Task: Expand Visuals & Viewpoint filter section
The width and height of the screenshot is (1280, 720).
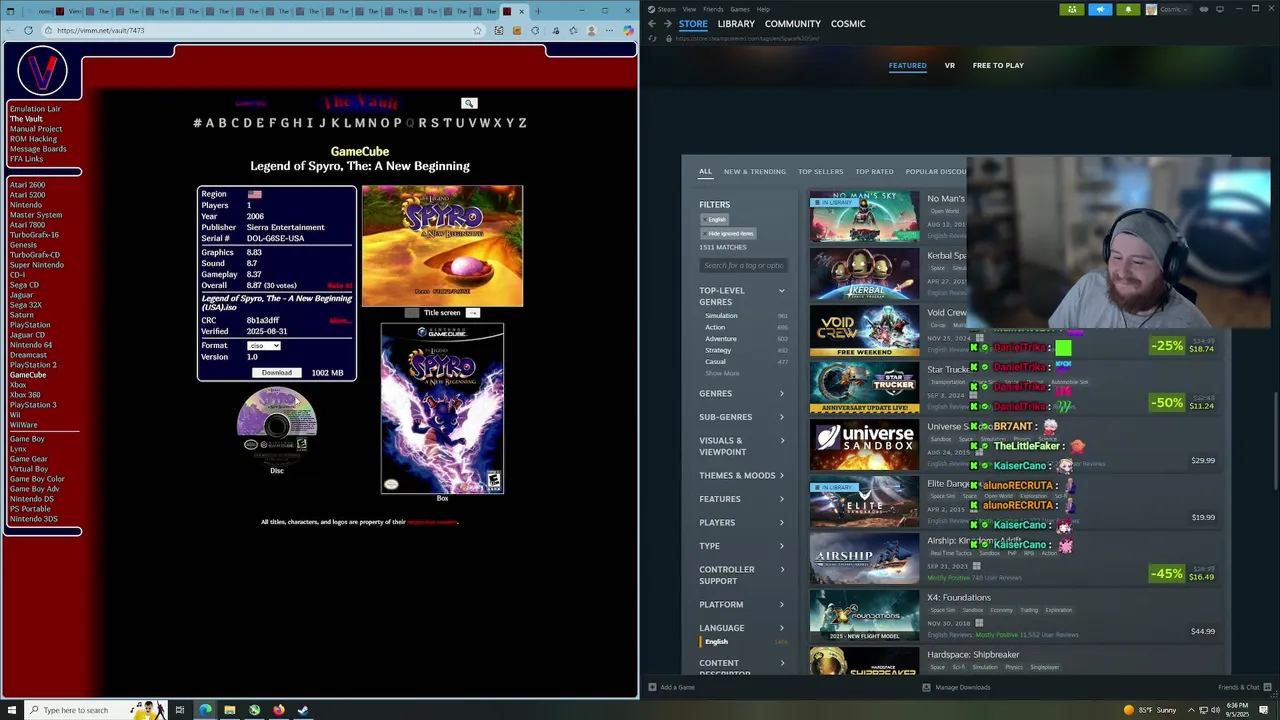Action: point(742,446)
